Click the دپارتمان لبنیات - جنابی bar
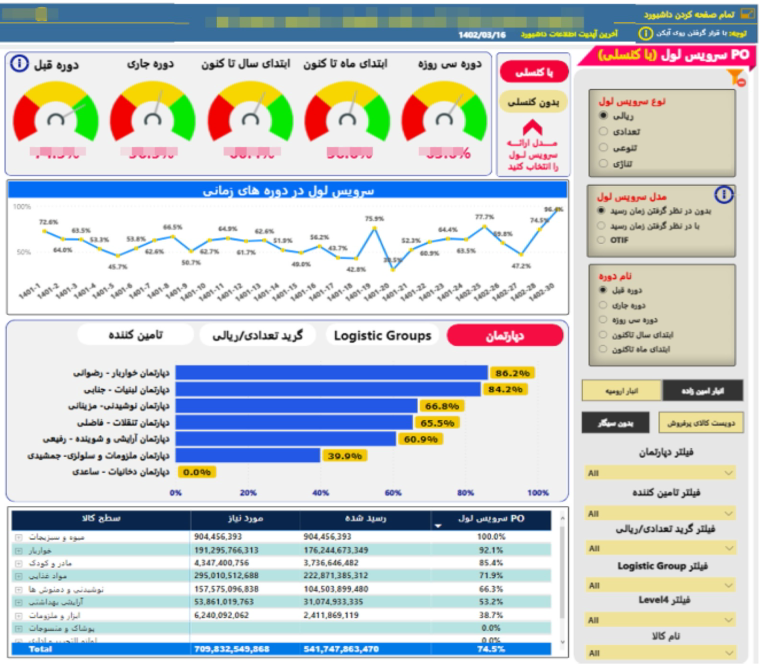 pos(328,389)
